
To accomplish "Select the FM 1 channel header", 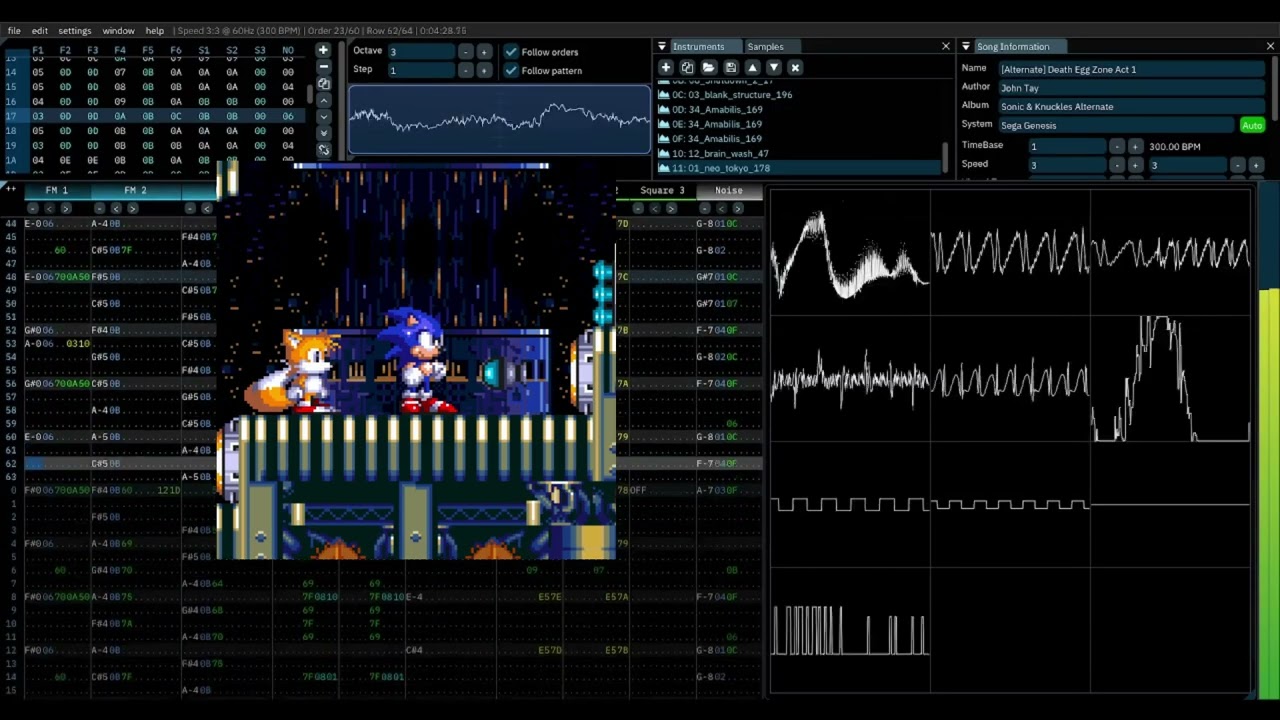I will coord(57,190).
